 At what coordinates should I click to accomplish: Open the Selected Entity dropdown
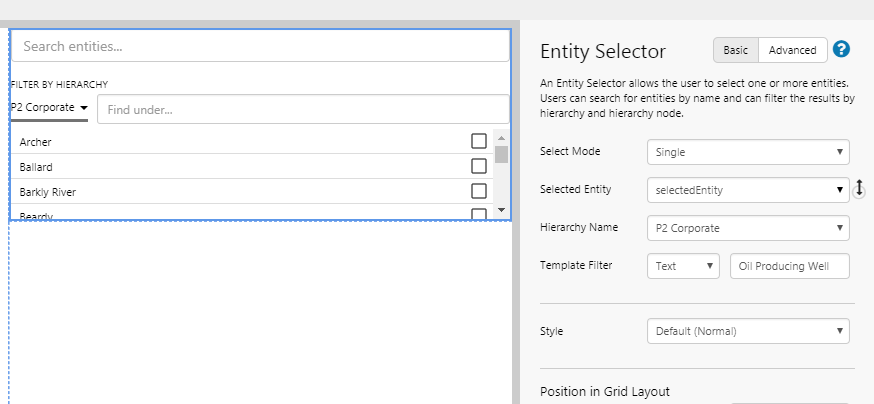(748, 190)
